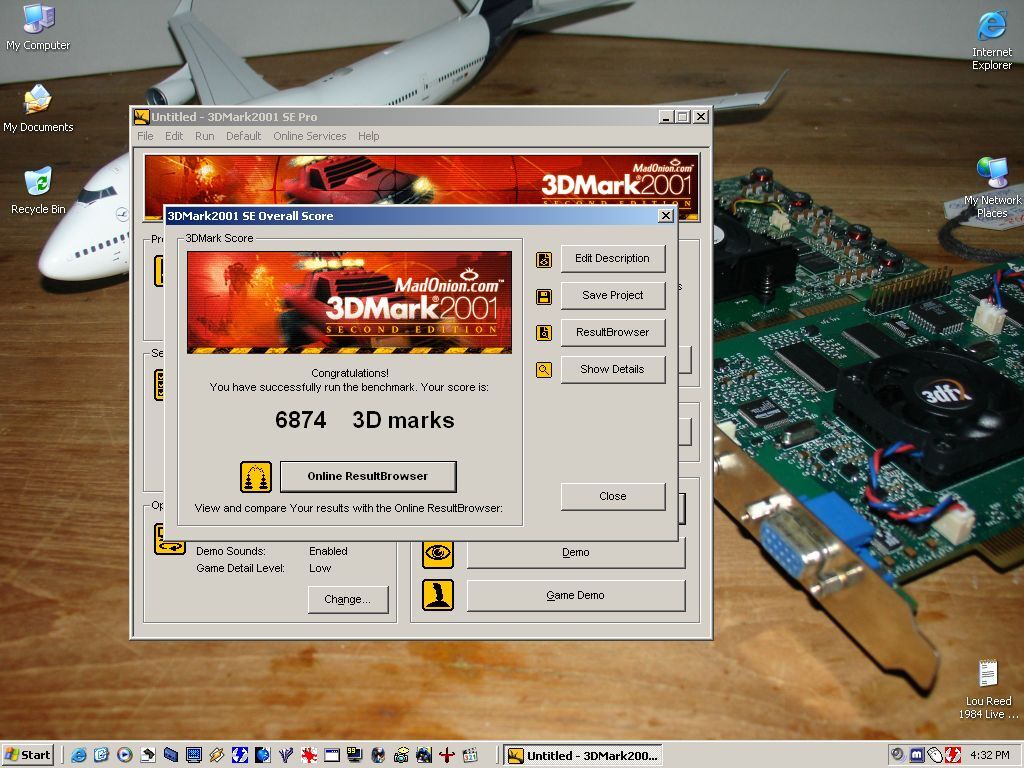This screenshot has height=768, width=1024.
Task: Open the File menu in 3DMark2001 window
Action: 145,136
